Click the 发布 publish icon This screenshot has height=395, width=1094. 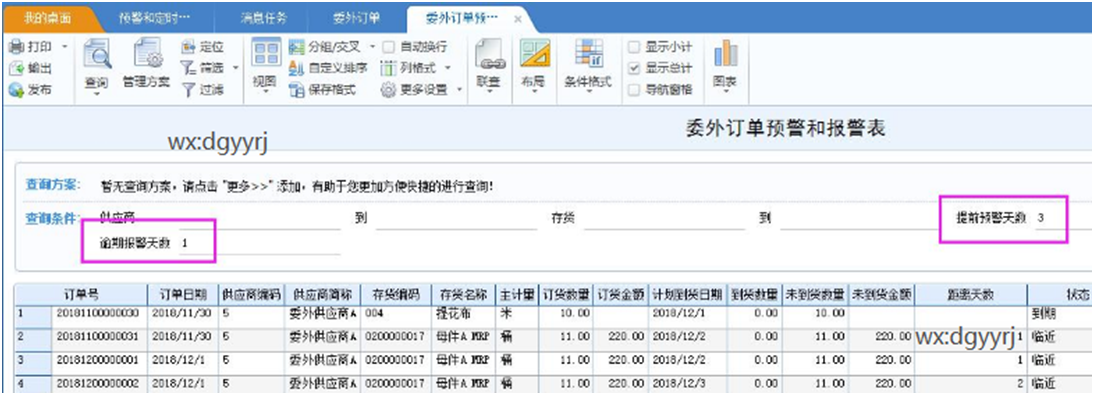tap(17, 89)
